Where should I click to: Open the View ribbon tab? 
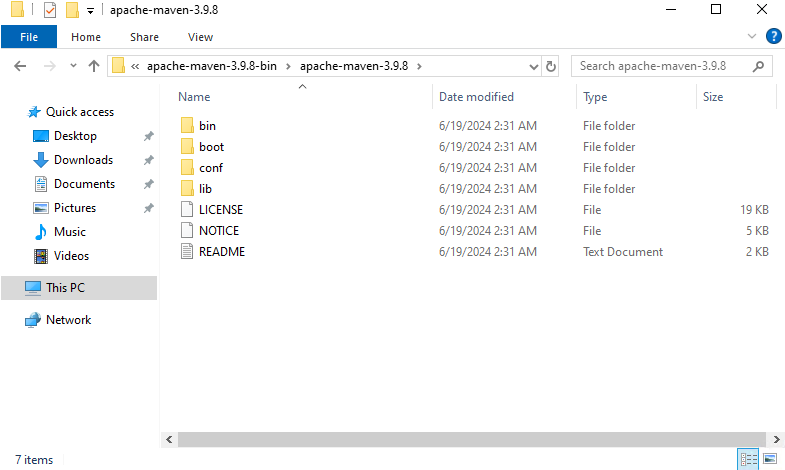click(x=200, y=37)
